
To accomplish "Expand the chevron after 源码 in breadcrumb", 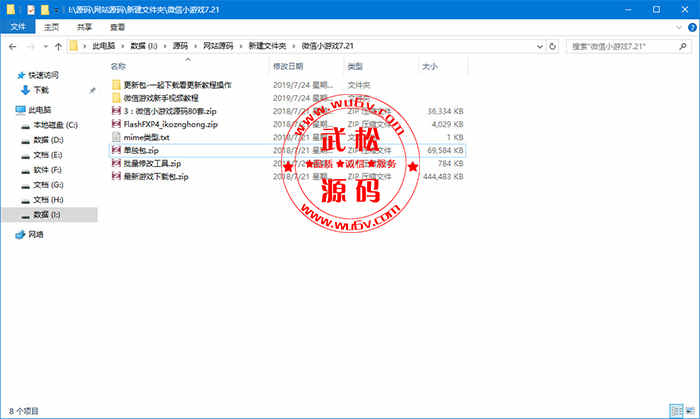I will point(196,46).
